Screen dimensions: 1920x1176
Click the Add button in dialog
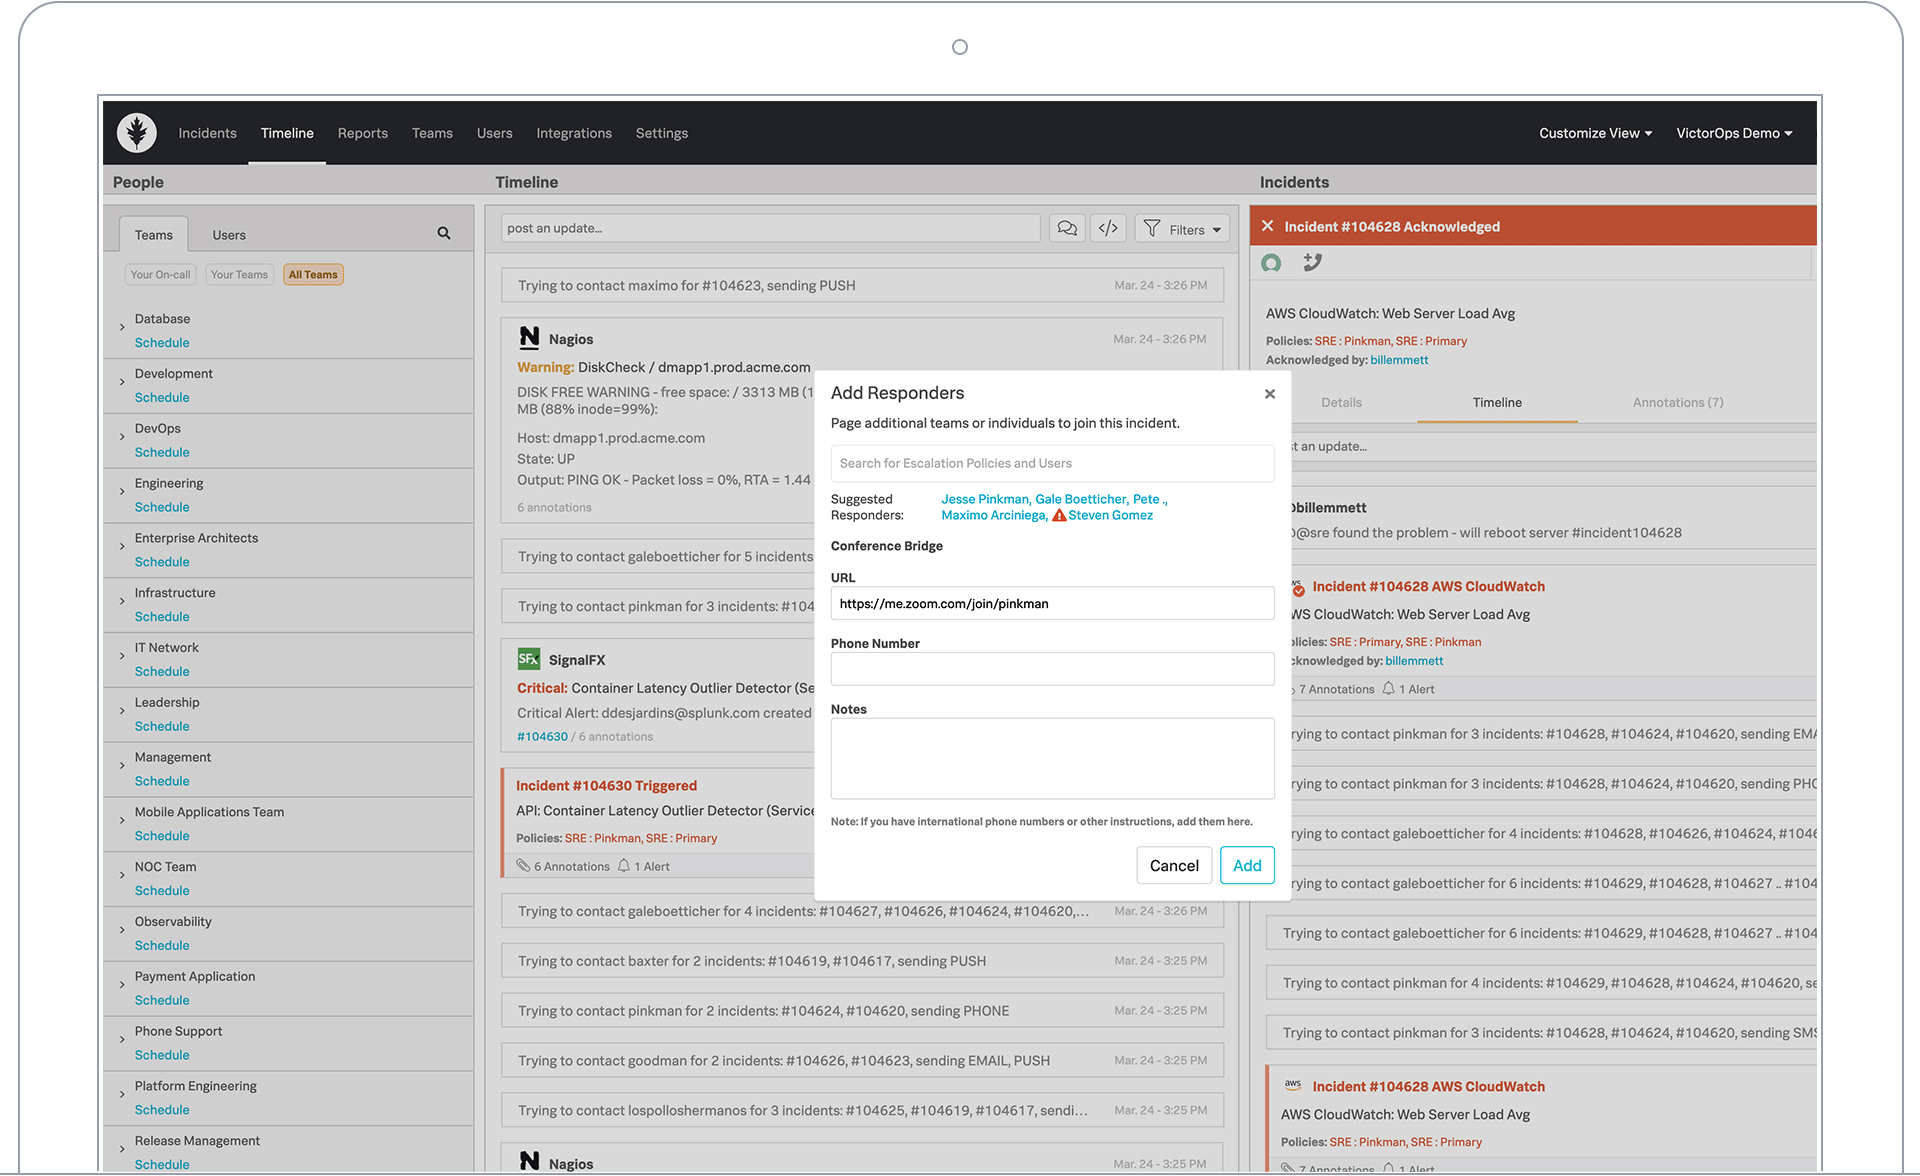[x=1247, y=866]
